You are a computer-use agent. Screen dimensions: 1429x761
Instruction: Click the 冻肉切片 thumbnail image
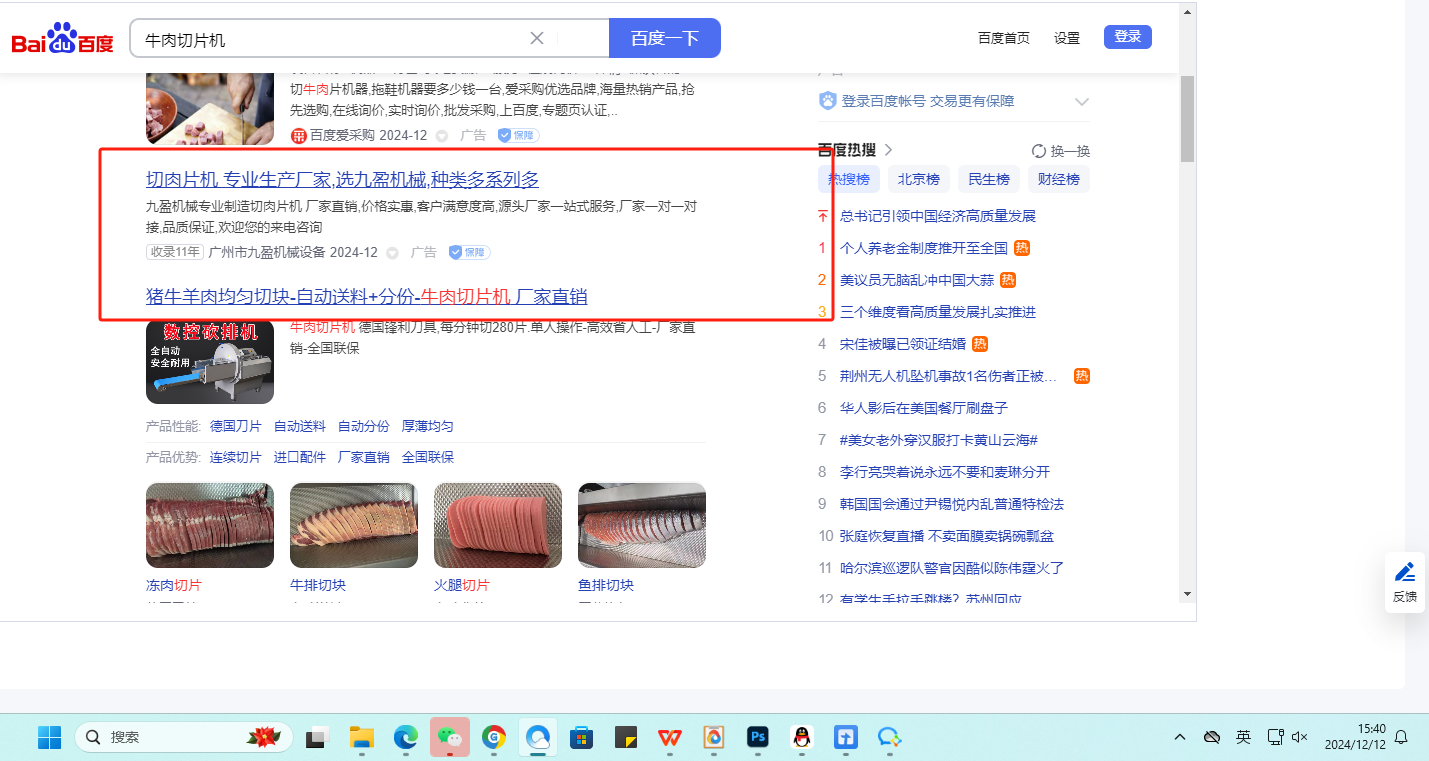pos(210,526)
